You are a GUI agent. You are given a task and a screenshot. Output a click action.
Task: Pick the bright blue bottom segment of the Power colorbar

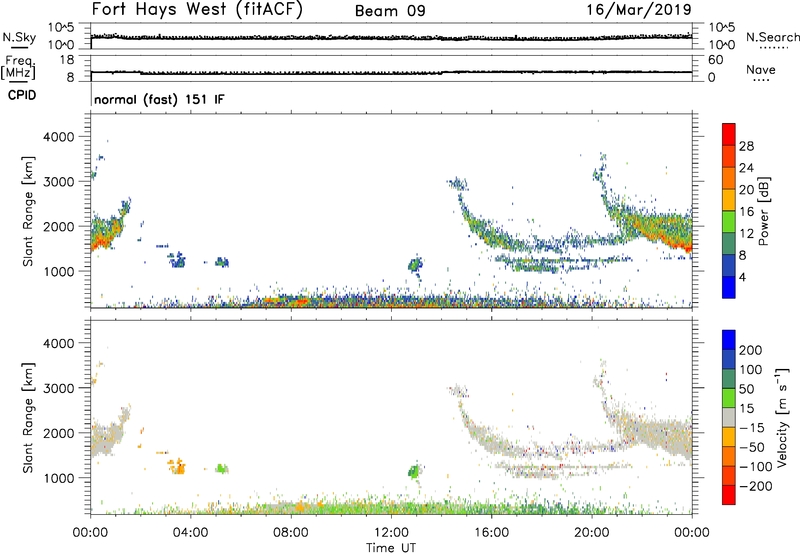click(729, 287)
